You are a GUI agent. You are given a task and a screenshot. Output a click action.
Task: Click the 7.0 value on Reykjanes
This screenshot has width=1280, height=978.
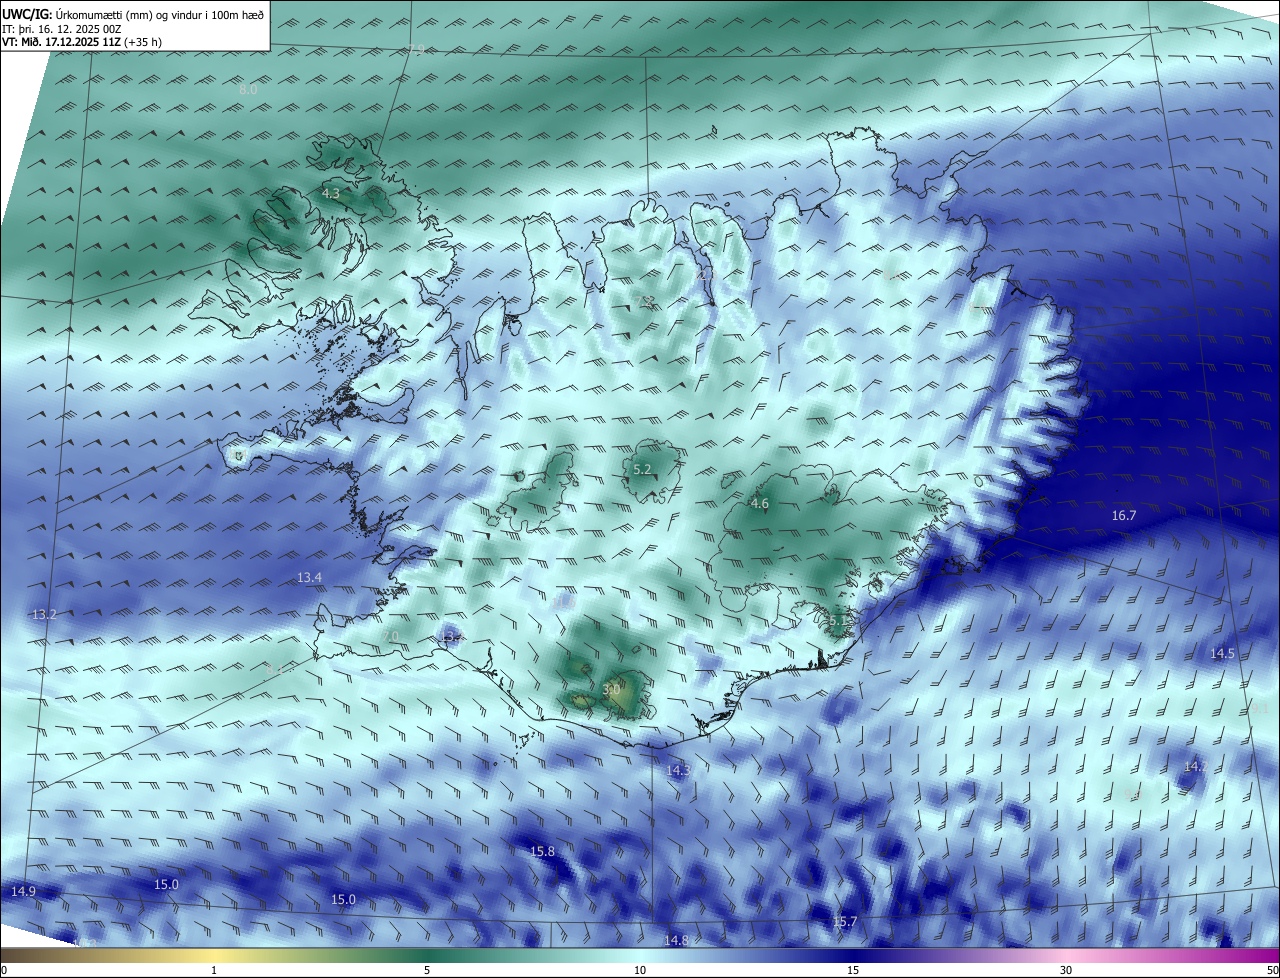pos(391,637)
